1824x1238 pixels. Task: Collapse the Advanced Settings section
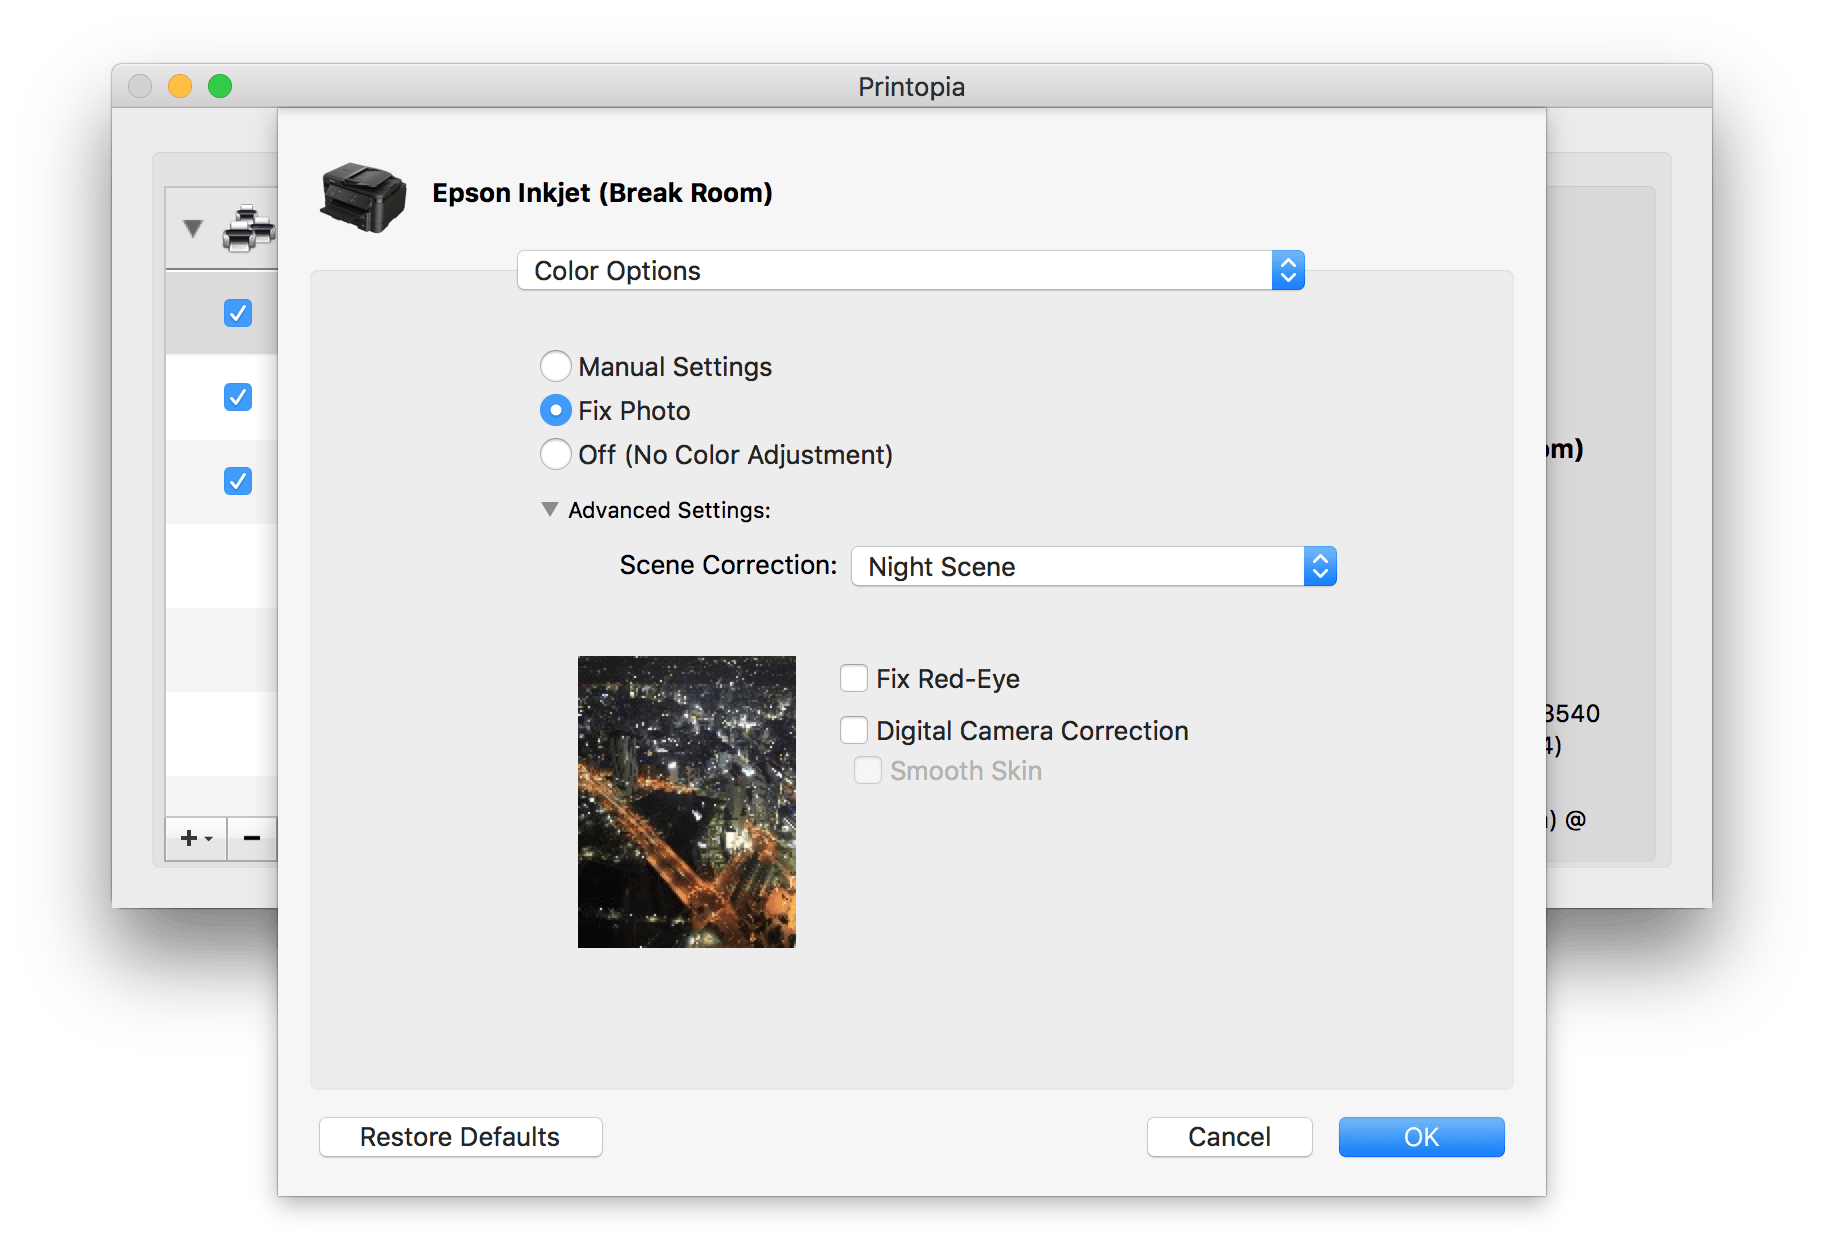tap(549, 509)
